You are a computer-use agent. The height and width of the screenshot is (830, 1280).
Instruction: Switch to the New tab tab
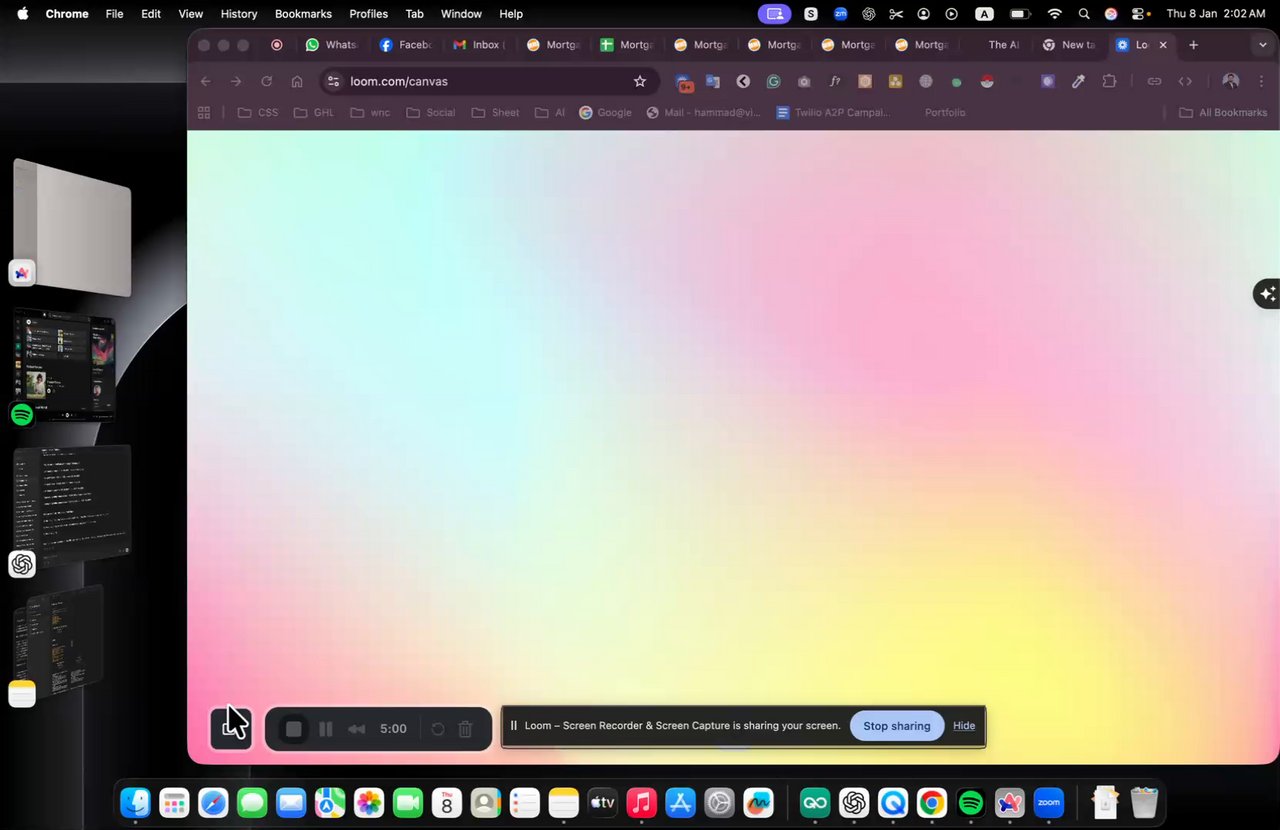click(1070, 45)
